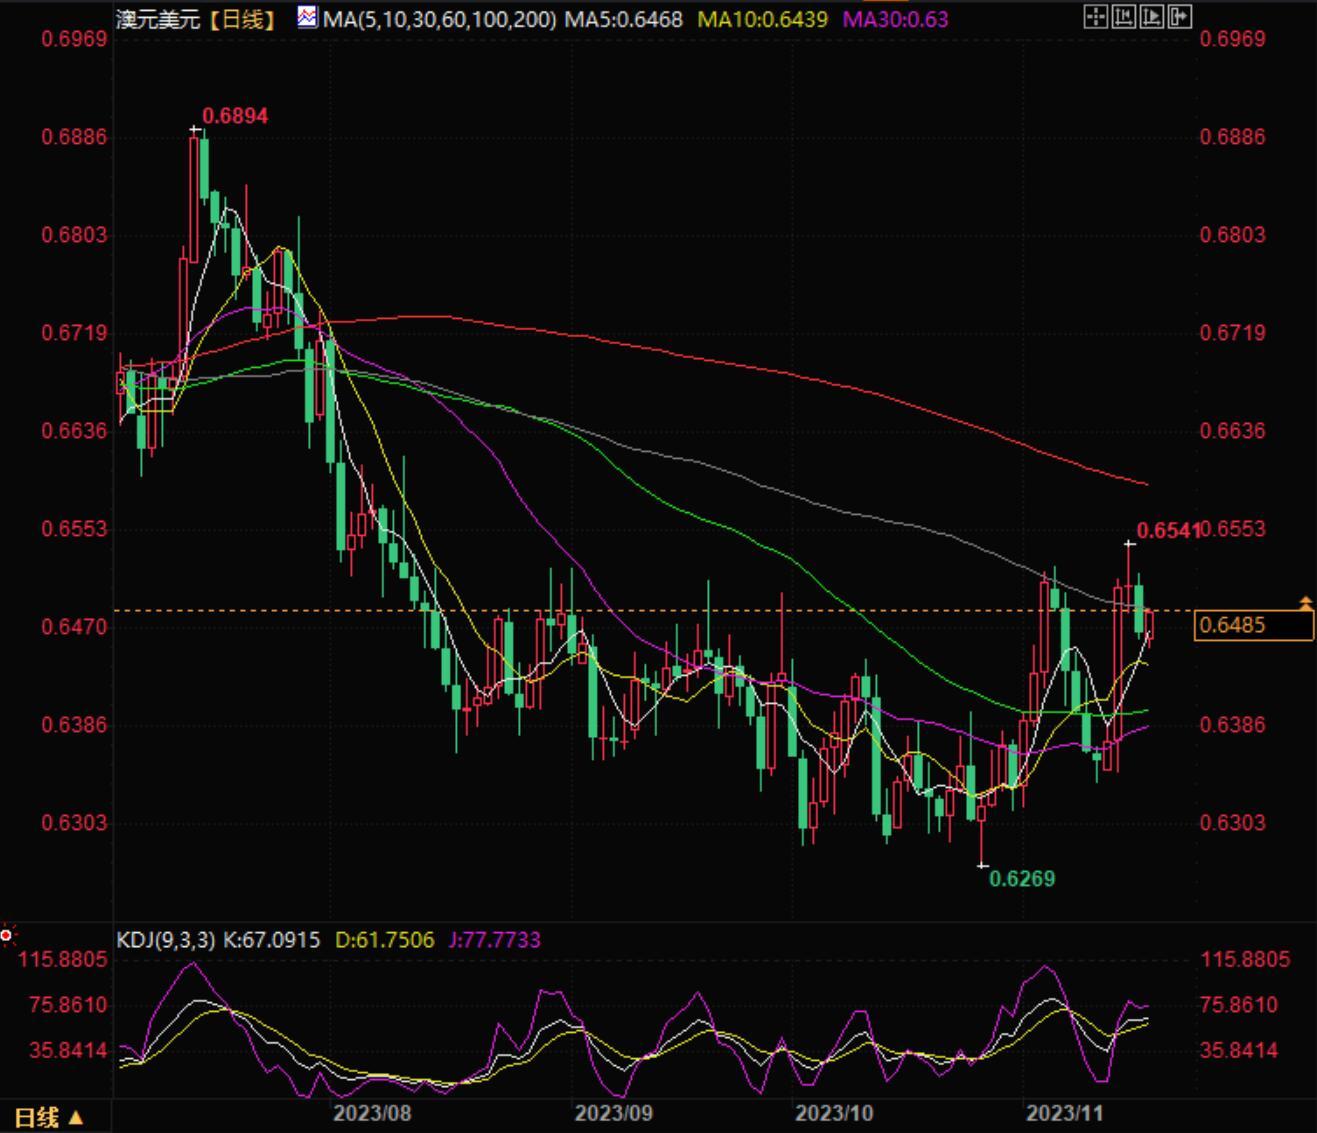The image size is (1317, 1133).
Task: Click the orange arrow marker on right price axis
Action: 1305,603
